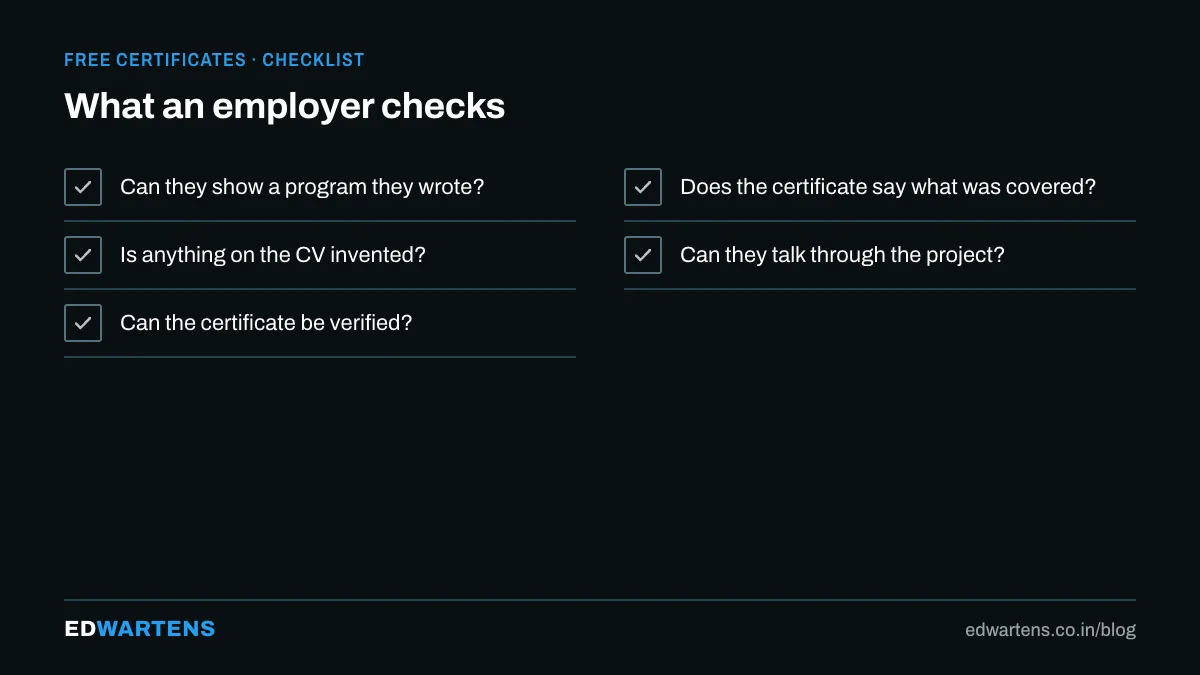Toggle the 'Can they talk through the project?' checkbox
The image size is (1200, 675).
[x=643, y=255]
